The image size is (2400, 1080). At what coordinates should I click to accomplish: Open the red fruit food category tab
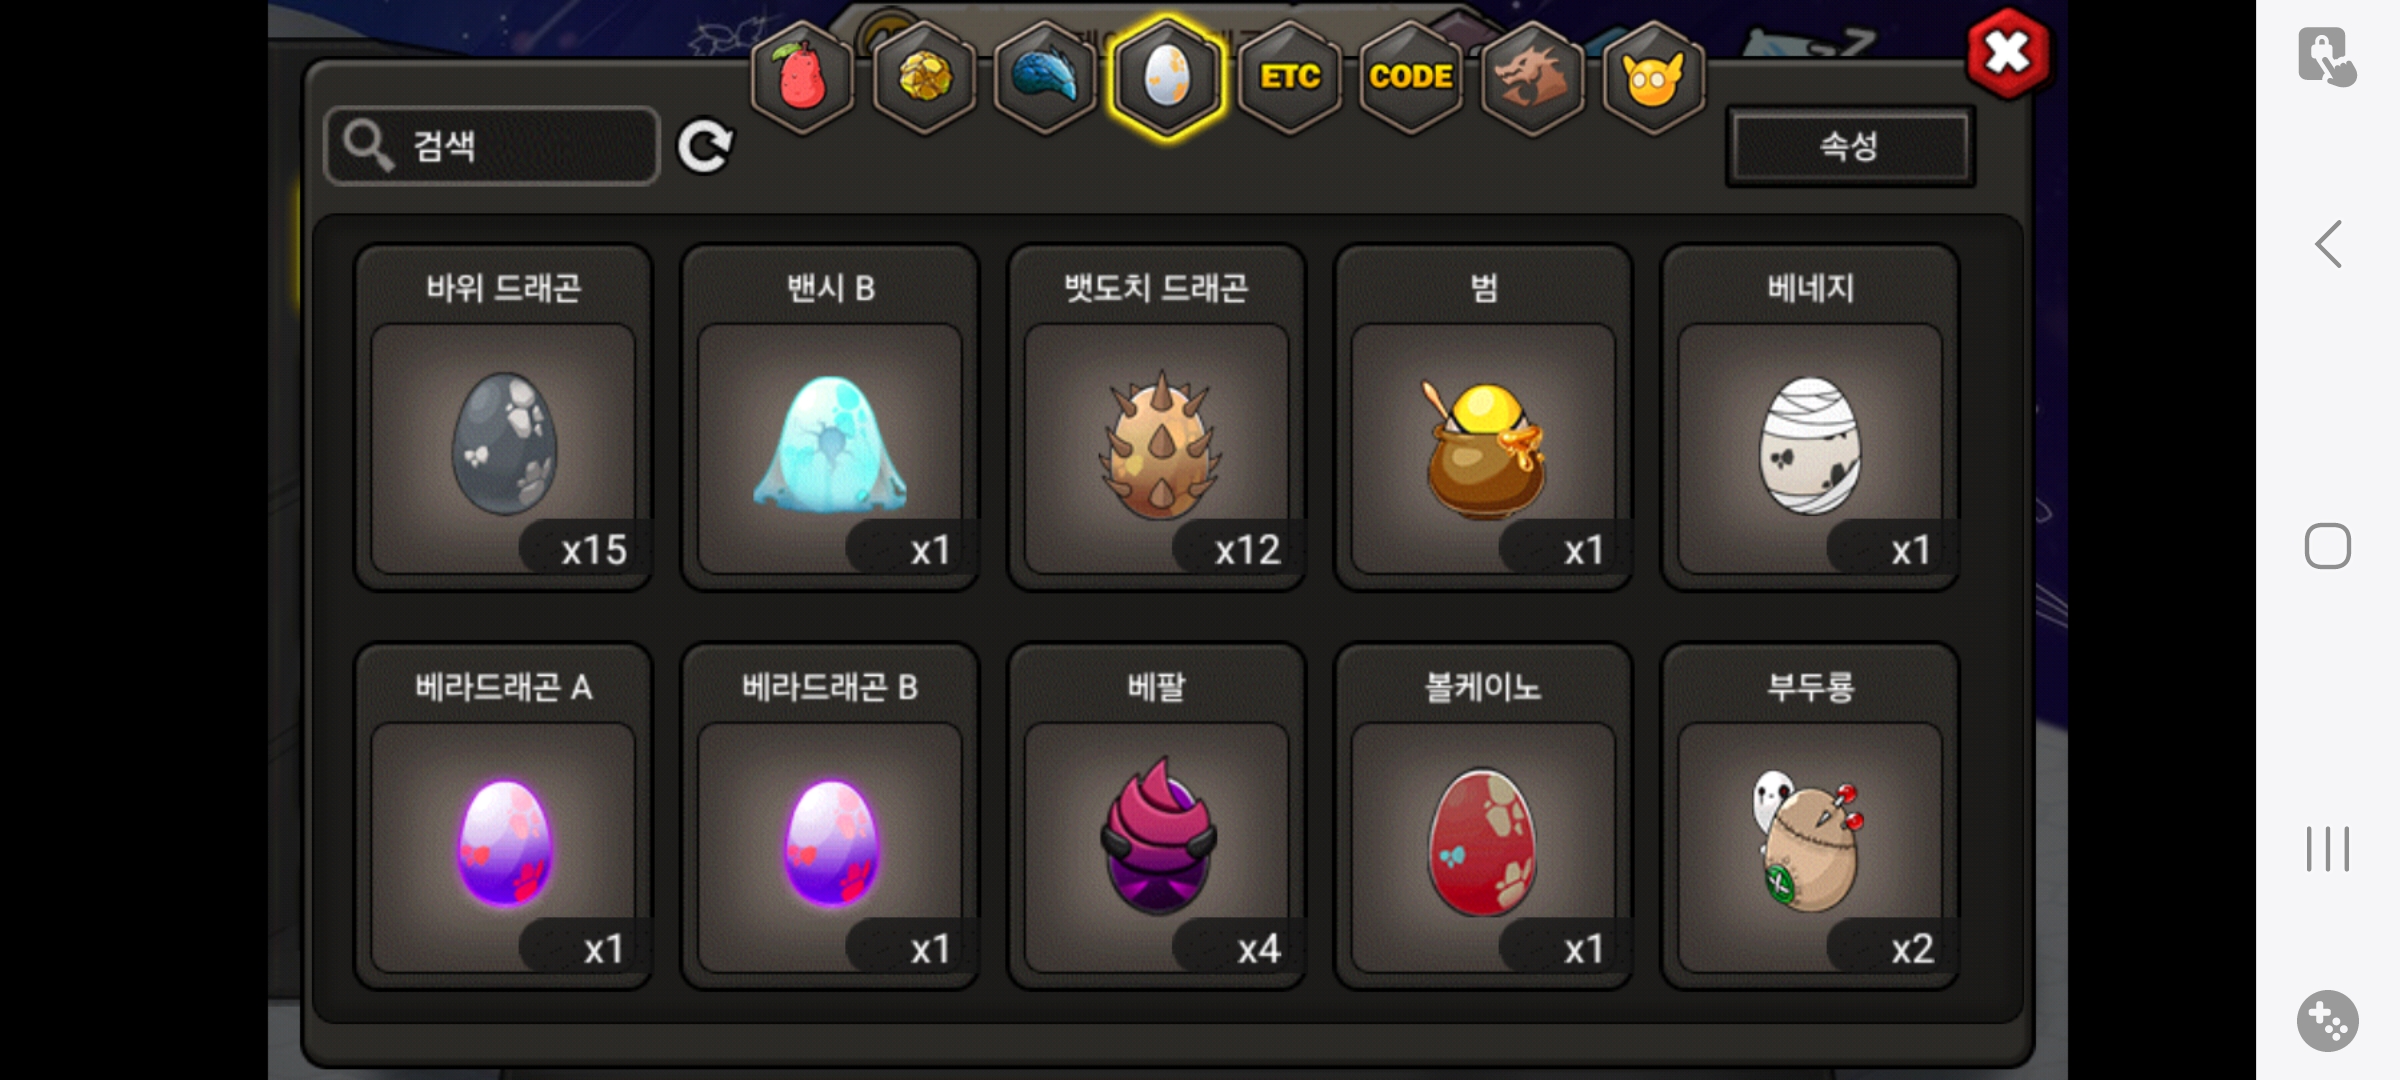[x=802, y=77]
